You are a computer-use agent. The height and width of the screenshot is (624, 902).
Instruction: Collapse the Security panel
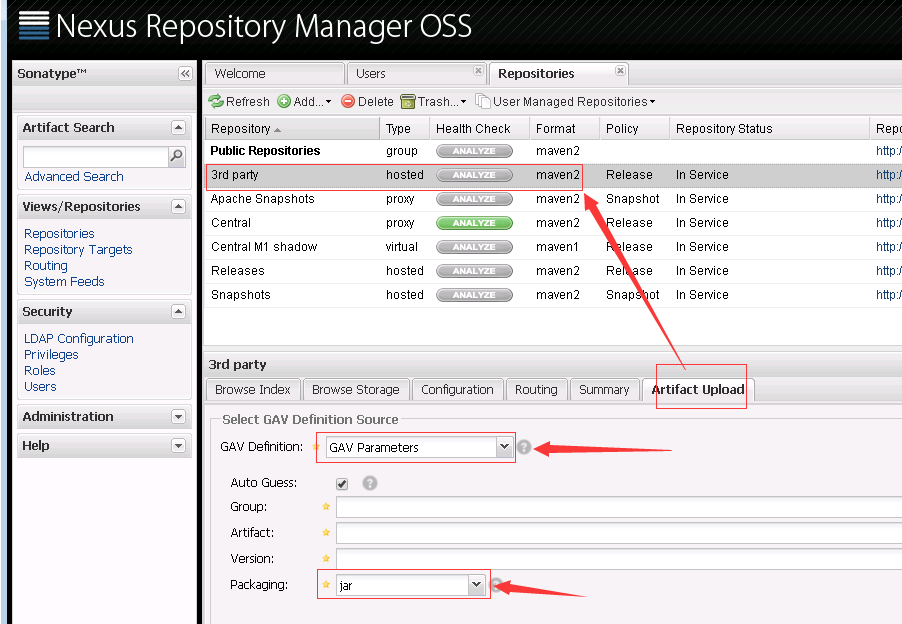tap(178, 312)
